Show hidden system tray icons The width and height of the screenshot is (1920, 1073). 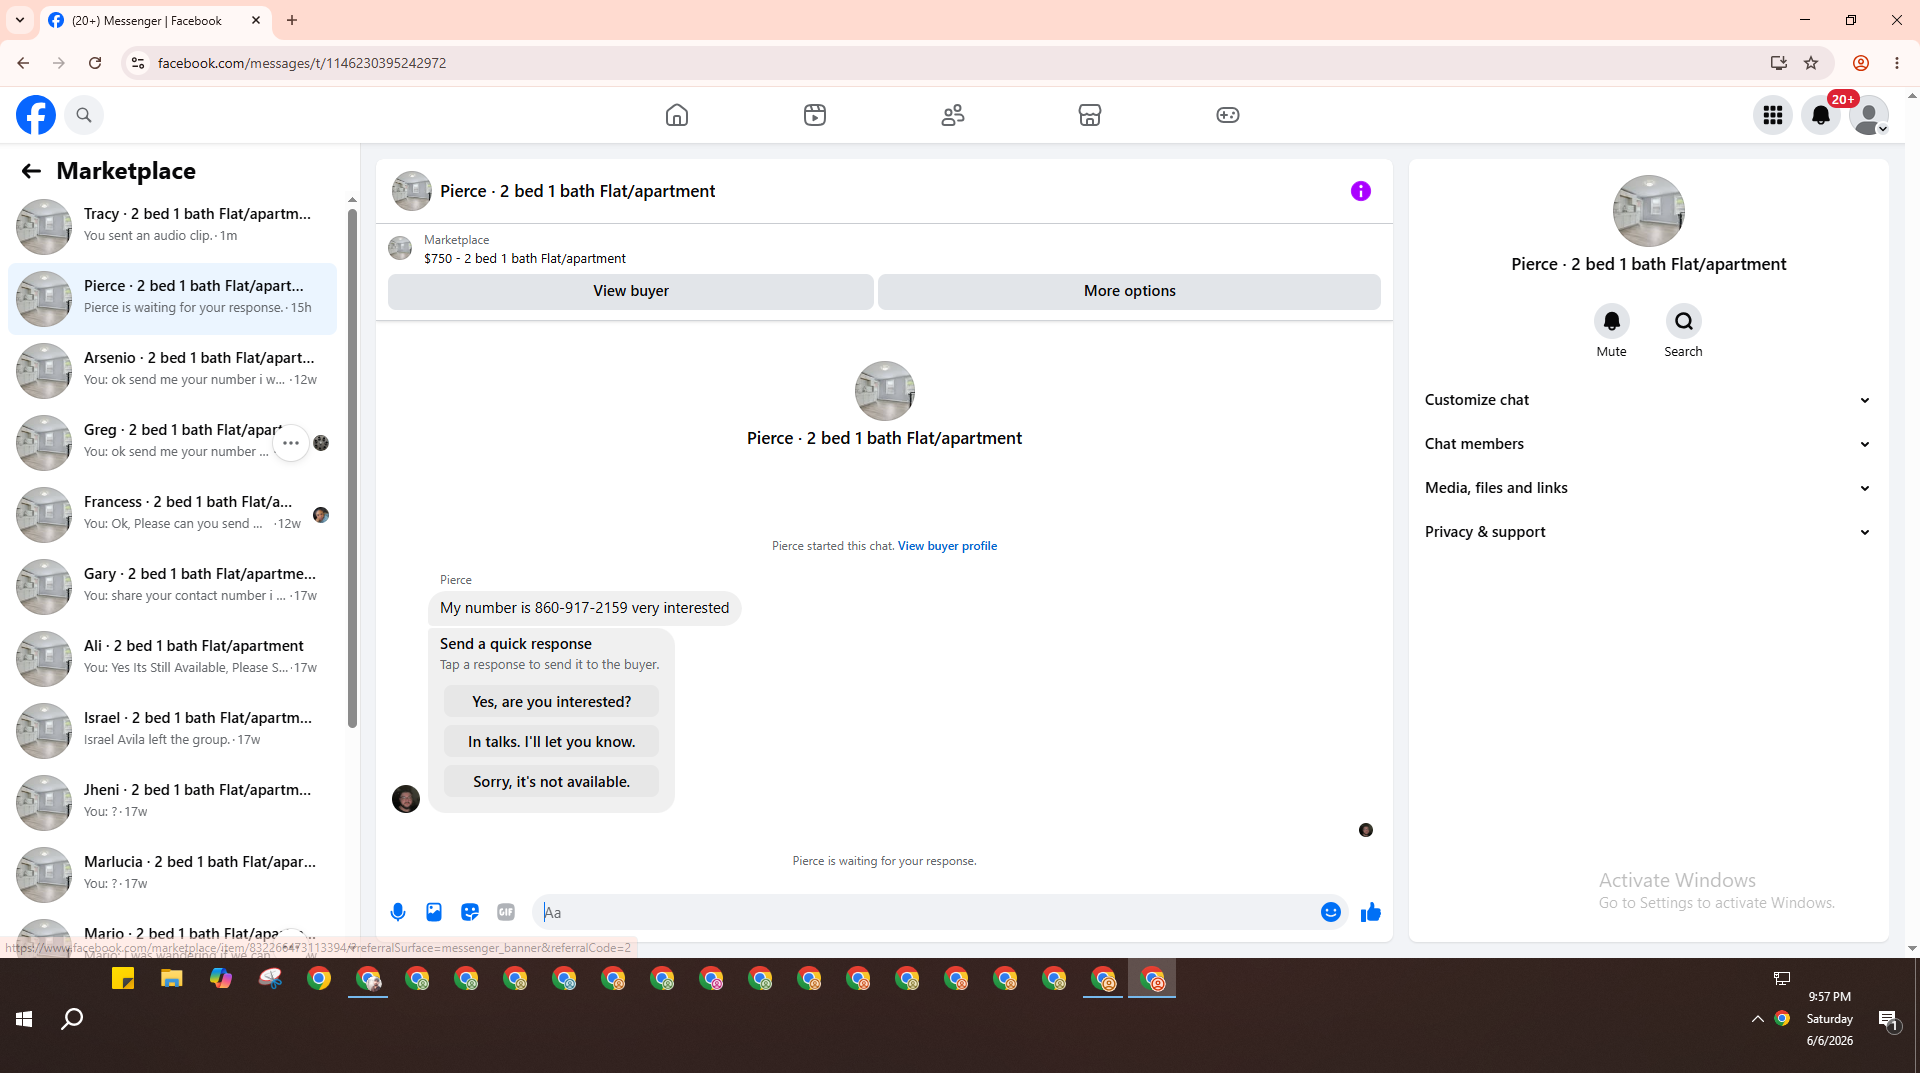tap(1758, 1019)
